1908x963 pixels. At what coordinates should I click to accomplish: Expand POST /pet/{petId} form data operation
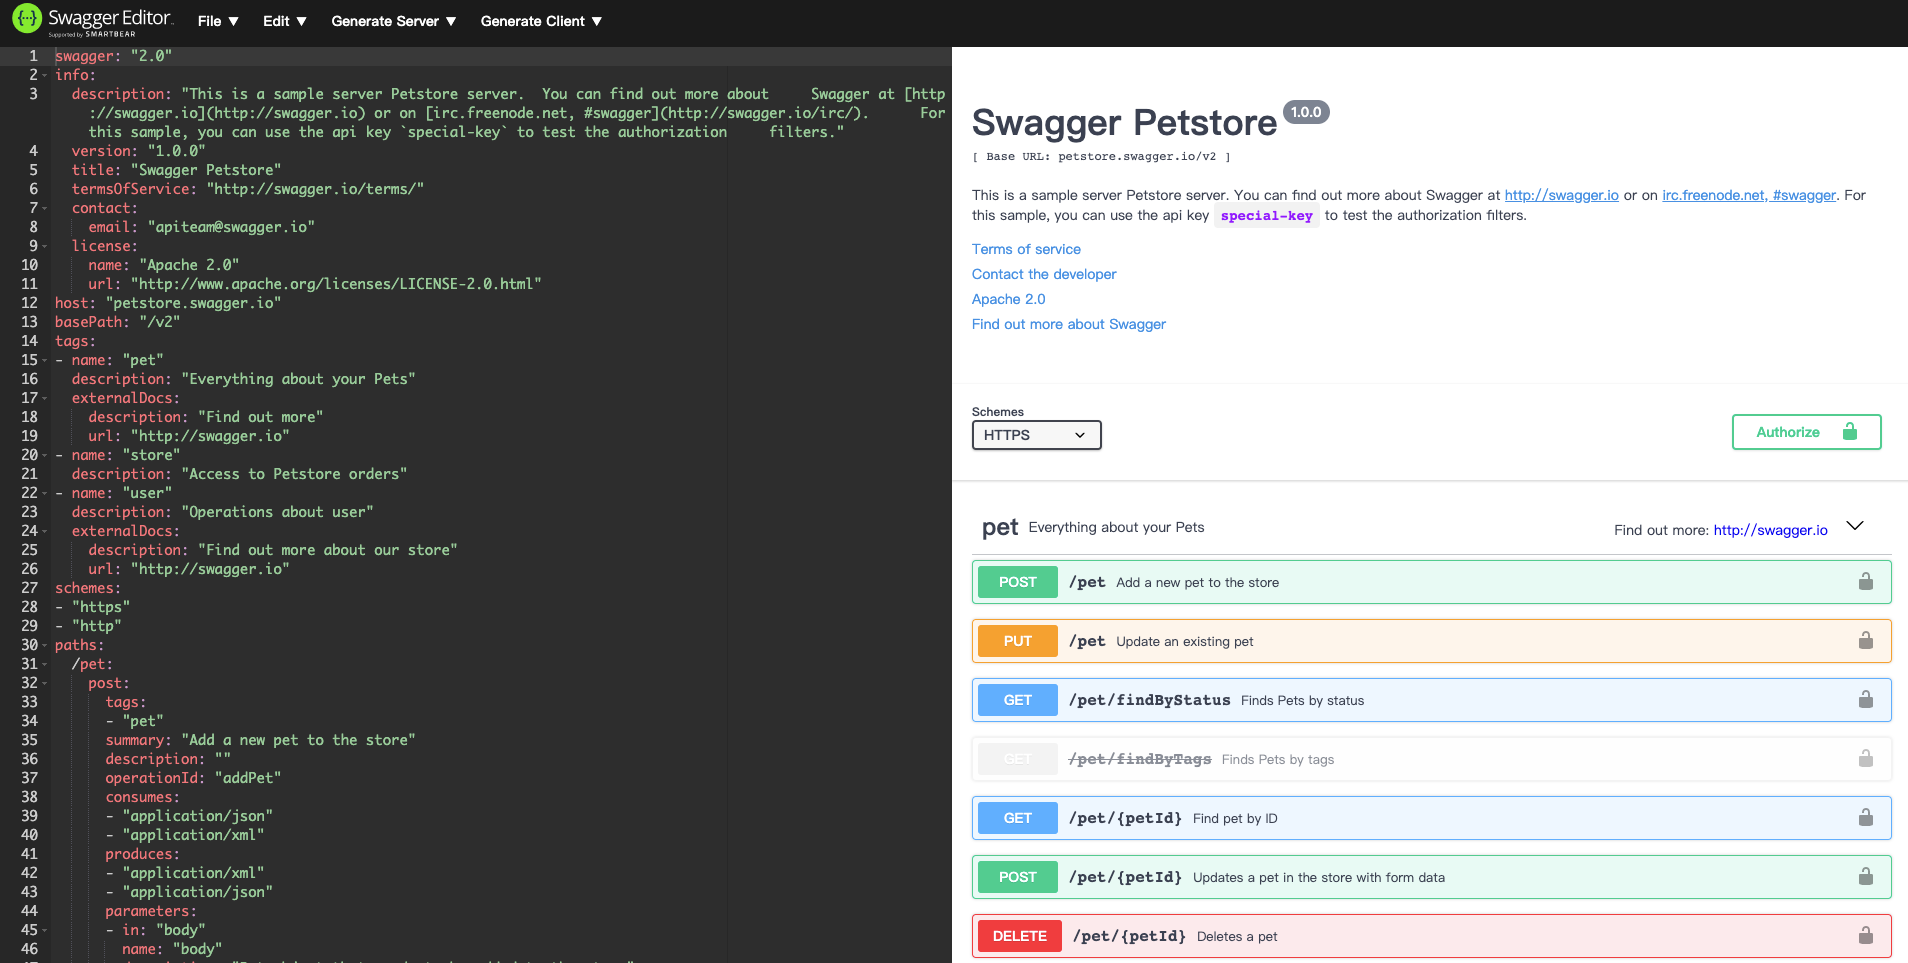pos(1431,877)
